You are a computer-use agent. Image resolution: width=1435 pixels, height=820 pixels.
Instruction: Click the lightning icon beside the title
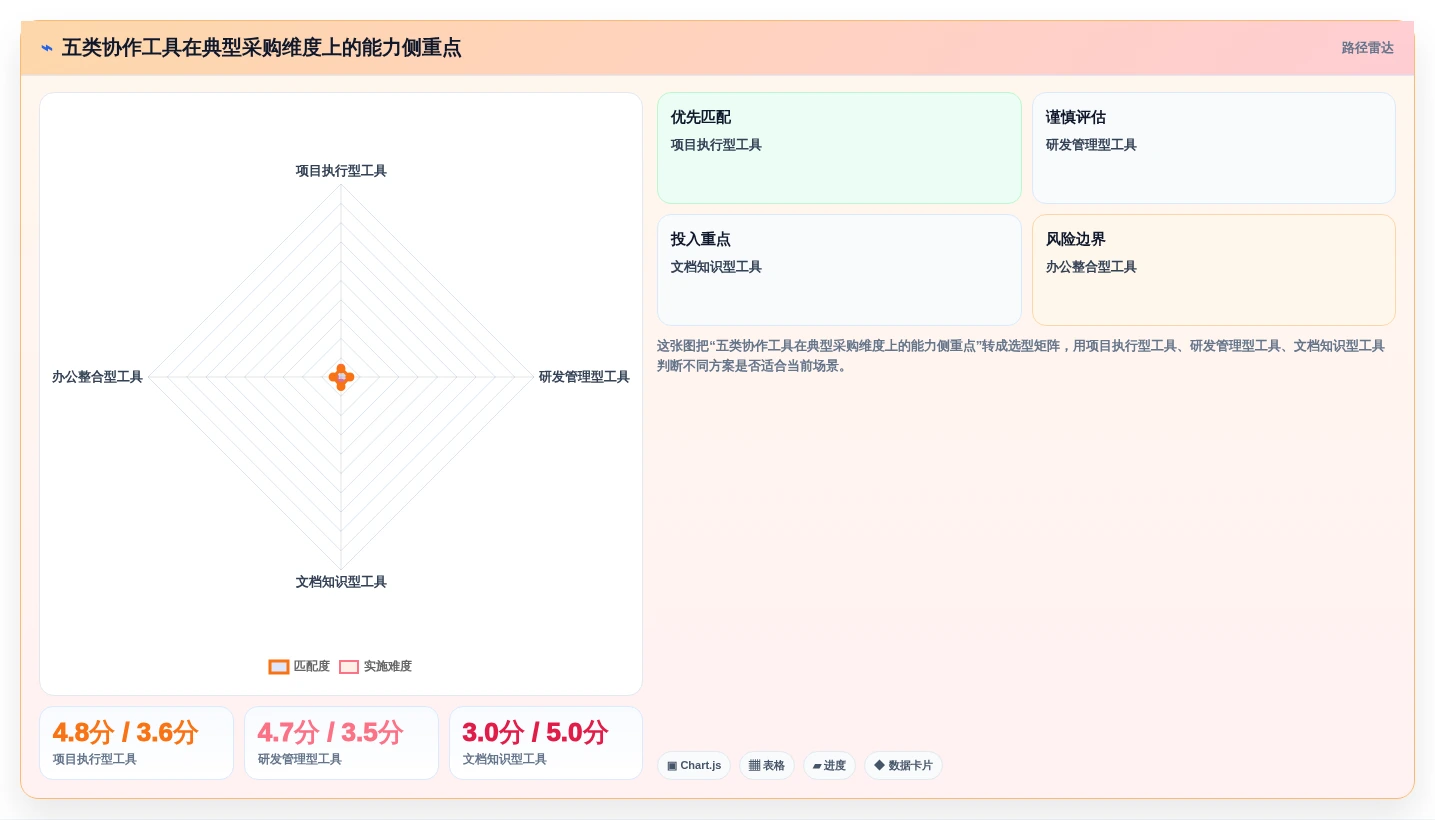click(x=47, y=48)
